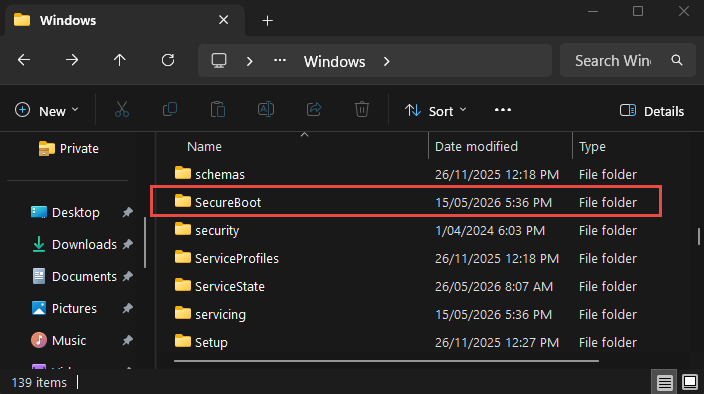704x394 pixels.
Task: Open Pictures in quick access
Action: (64, 309)
